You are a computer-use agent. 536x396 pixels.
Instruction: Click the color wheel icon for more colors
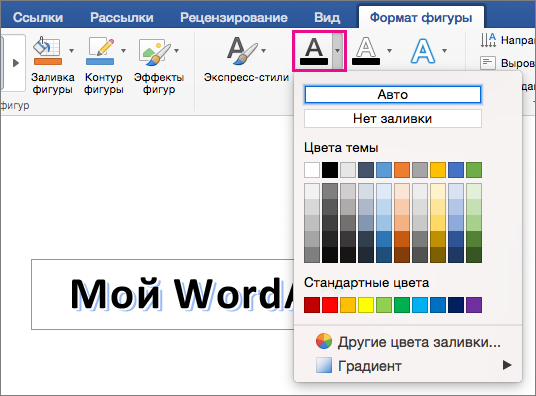pos(324,341)
